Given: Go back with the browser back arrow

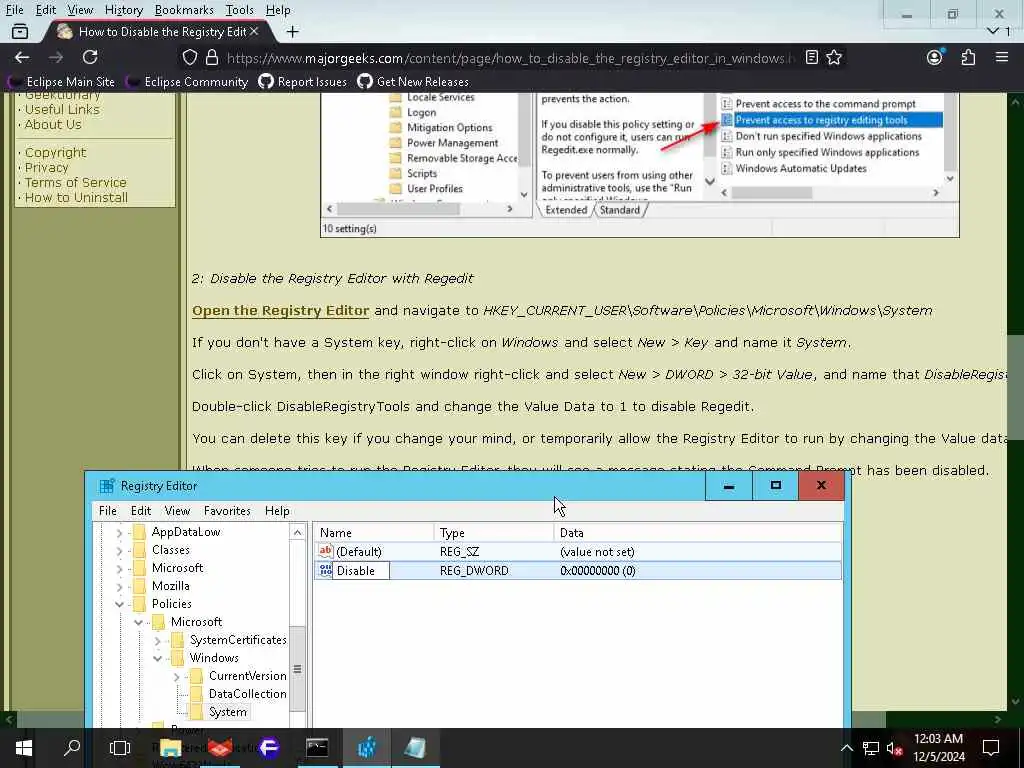Looking at the screenshot, I should click(22, 57).
